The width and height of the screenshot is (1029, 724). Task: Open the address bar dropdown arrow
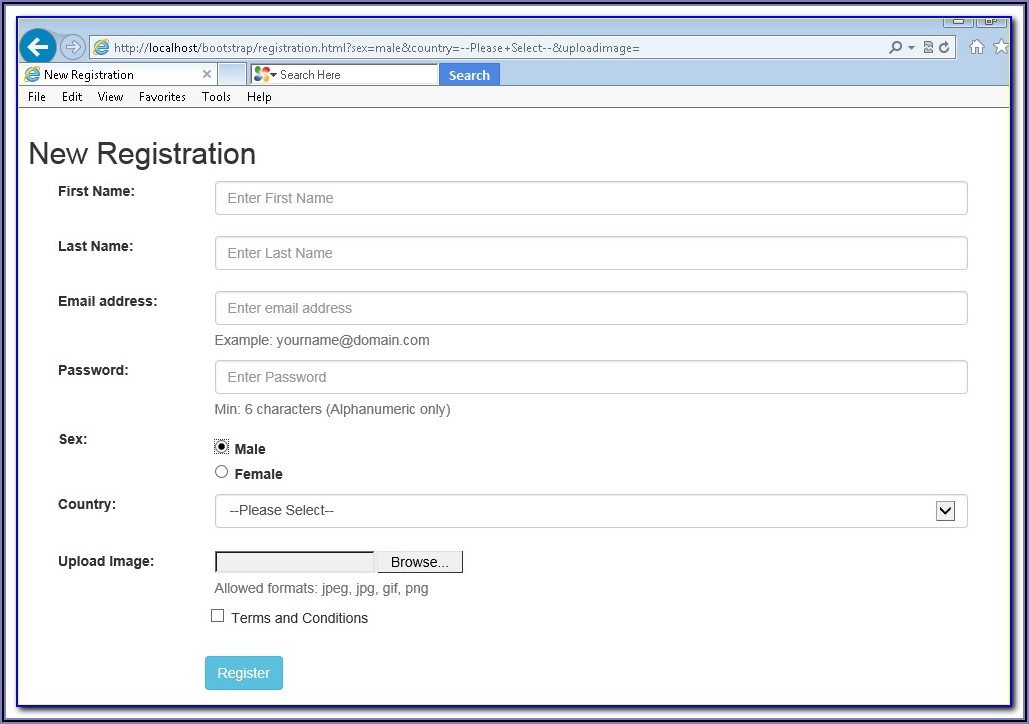coord(911,47)
